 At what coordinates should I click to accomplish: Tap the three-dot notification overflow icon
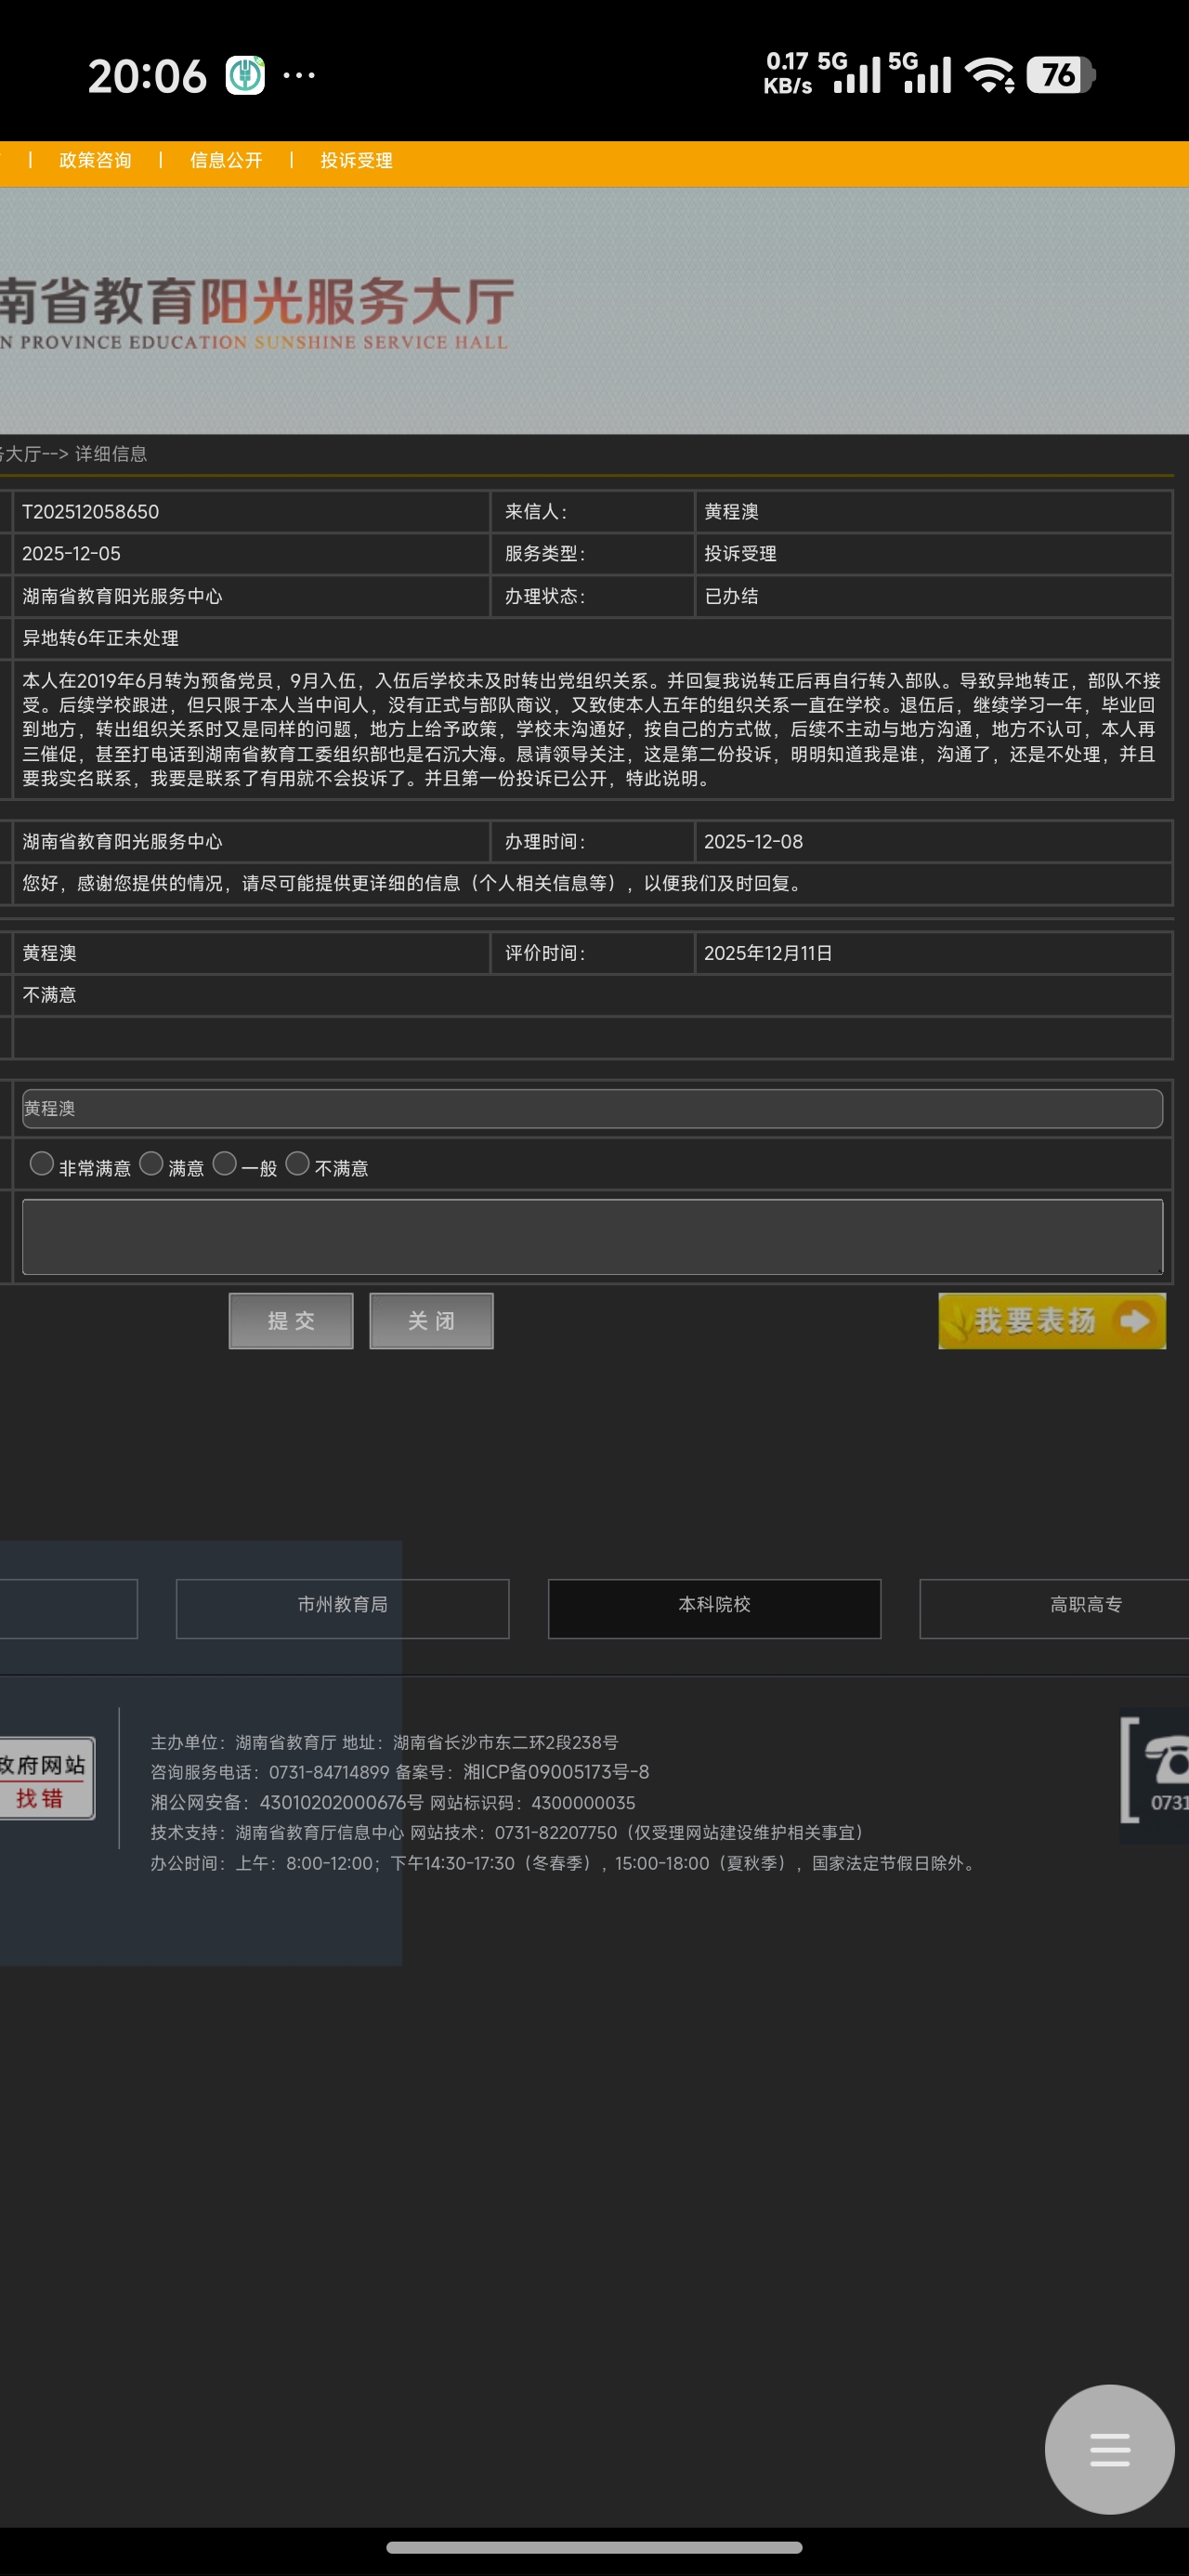point(299,76)
